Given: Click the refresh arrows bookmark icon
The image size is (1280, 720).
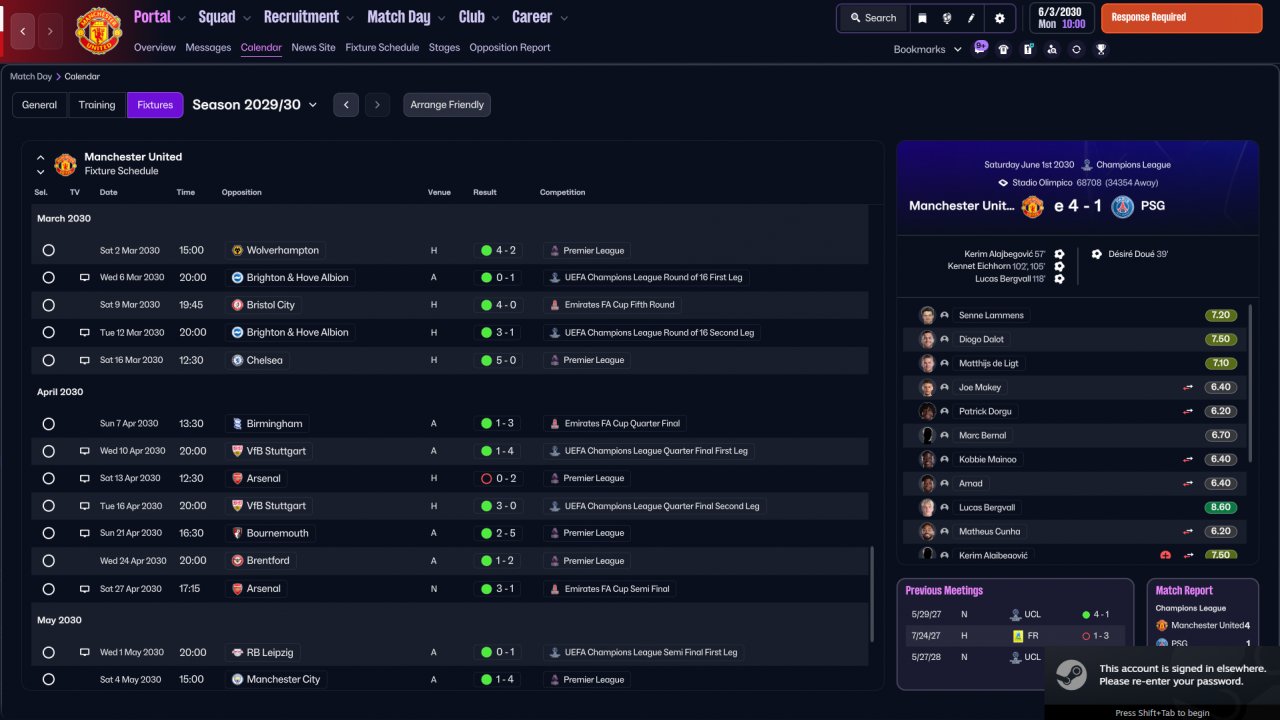Looking at the screenshot, I should pos(1076,49).
